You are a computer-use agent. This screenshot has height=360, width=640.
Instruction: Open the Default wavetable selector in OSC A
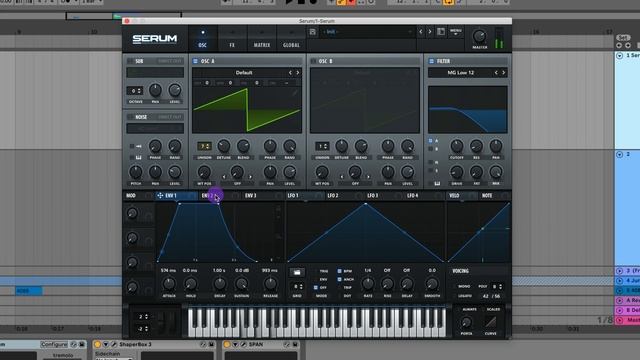pyautogui.click(x=244, y=73)
